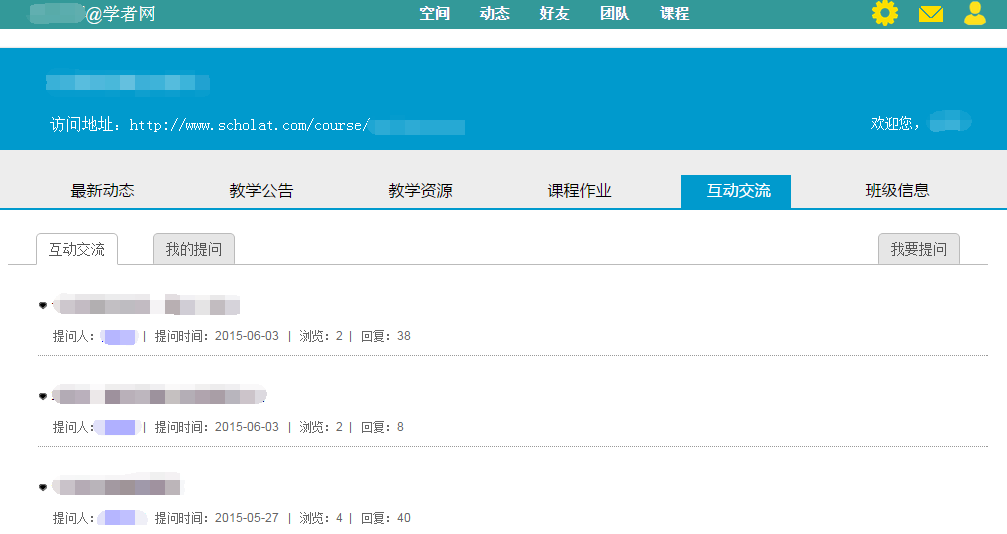Select 好友 in the top navigation
Viewport: 1007px width, 534px height.
pyautogui.click(x=555, y=14)
